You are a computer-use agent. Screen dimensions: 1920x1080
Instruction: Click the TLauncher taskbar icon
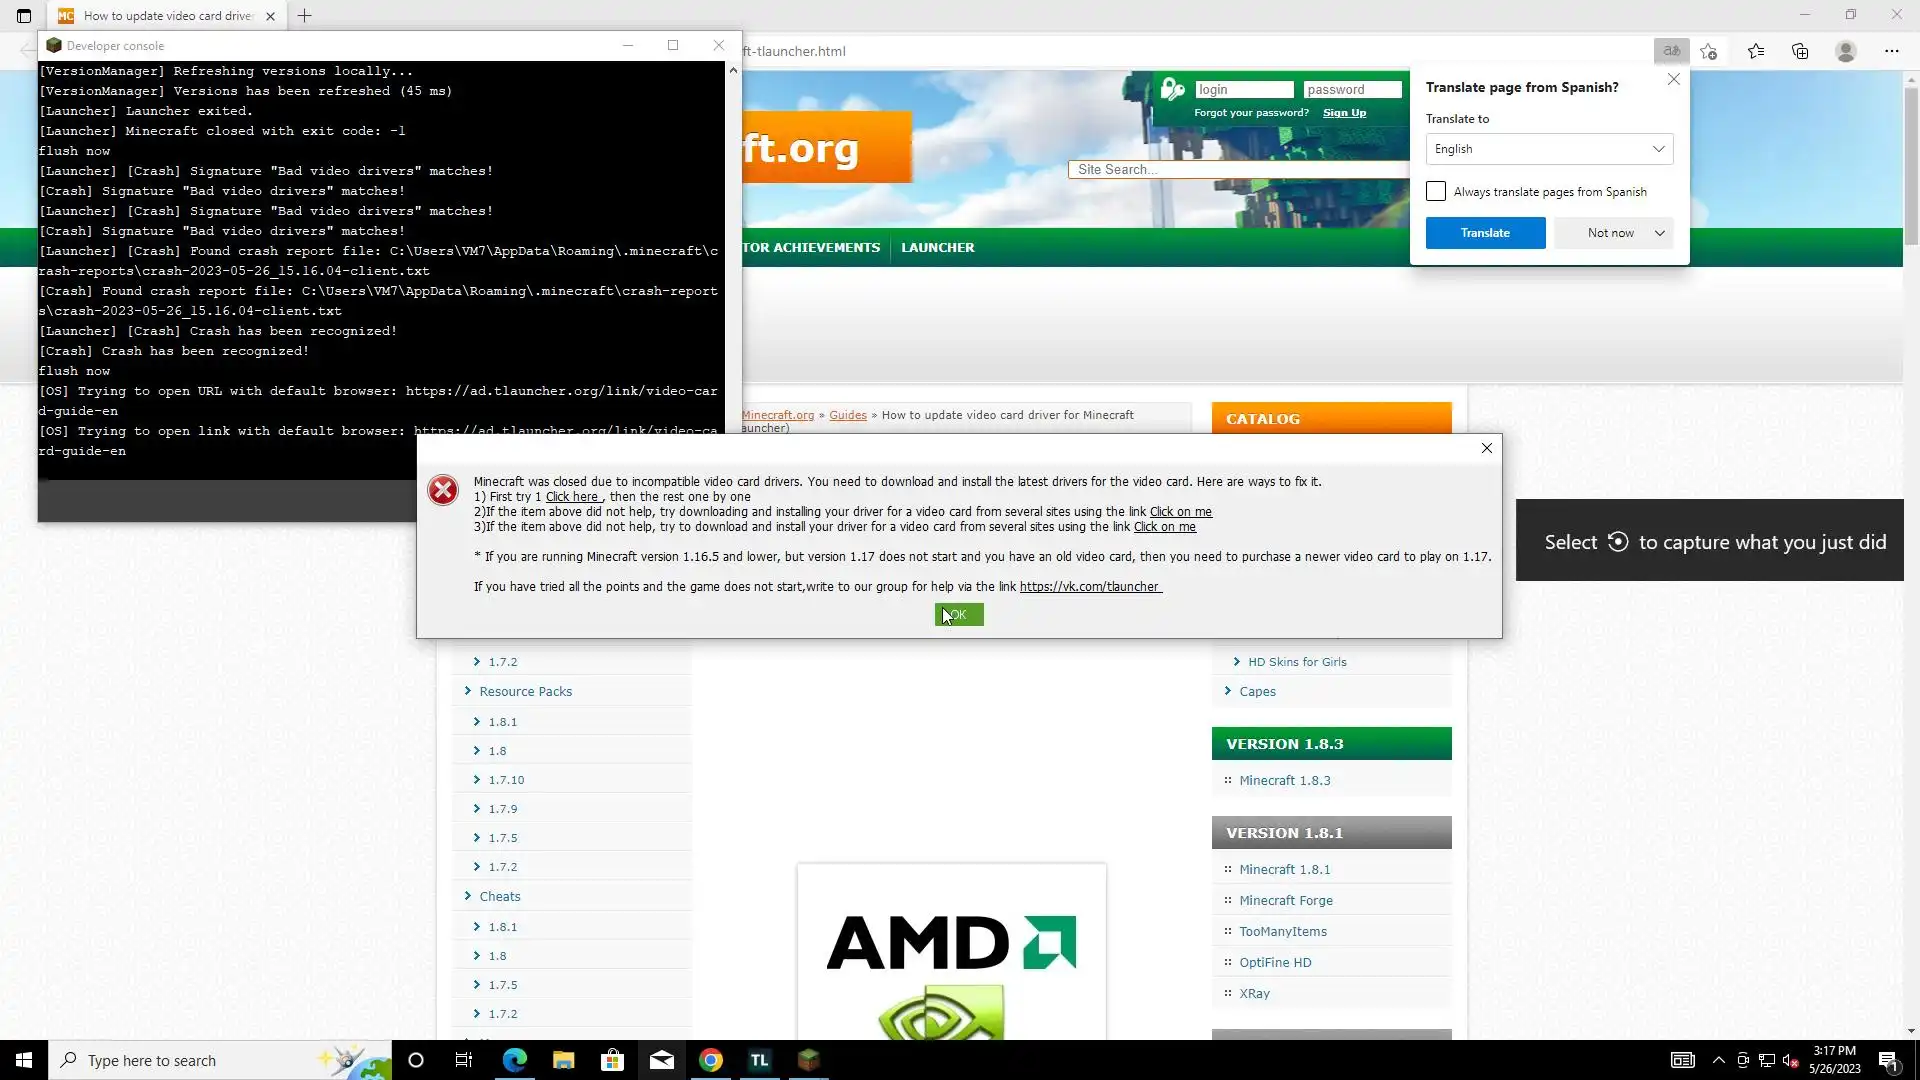point(760,1060)
